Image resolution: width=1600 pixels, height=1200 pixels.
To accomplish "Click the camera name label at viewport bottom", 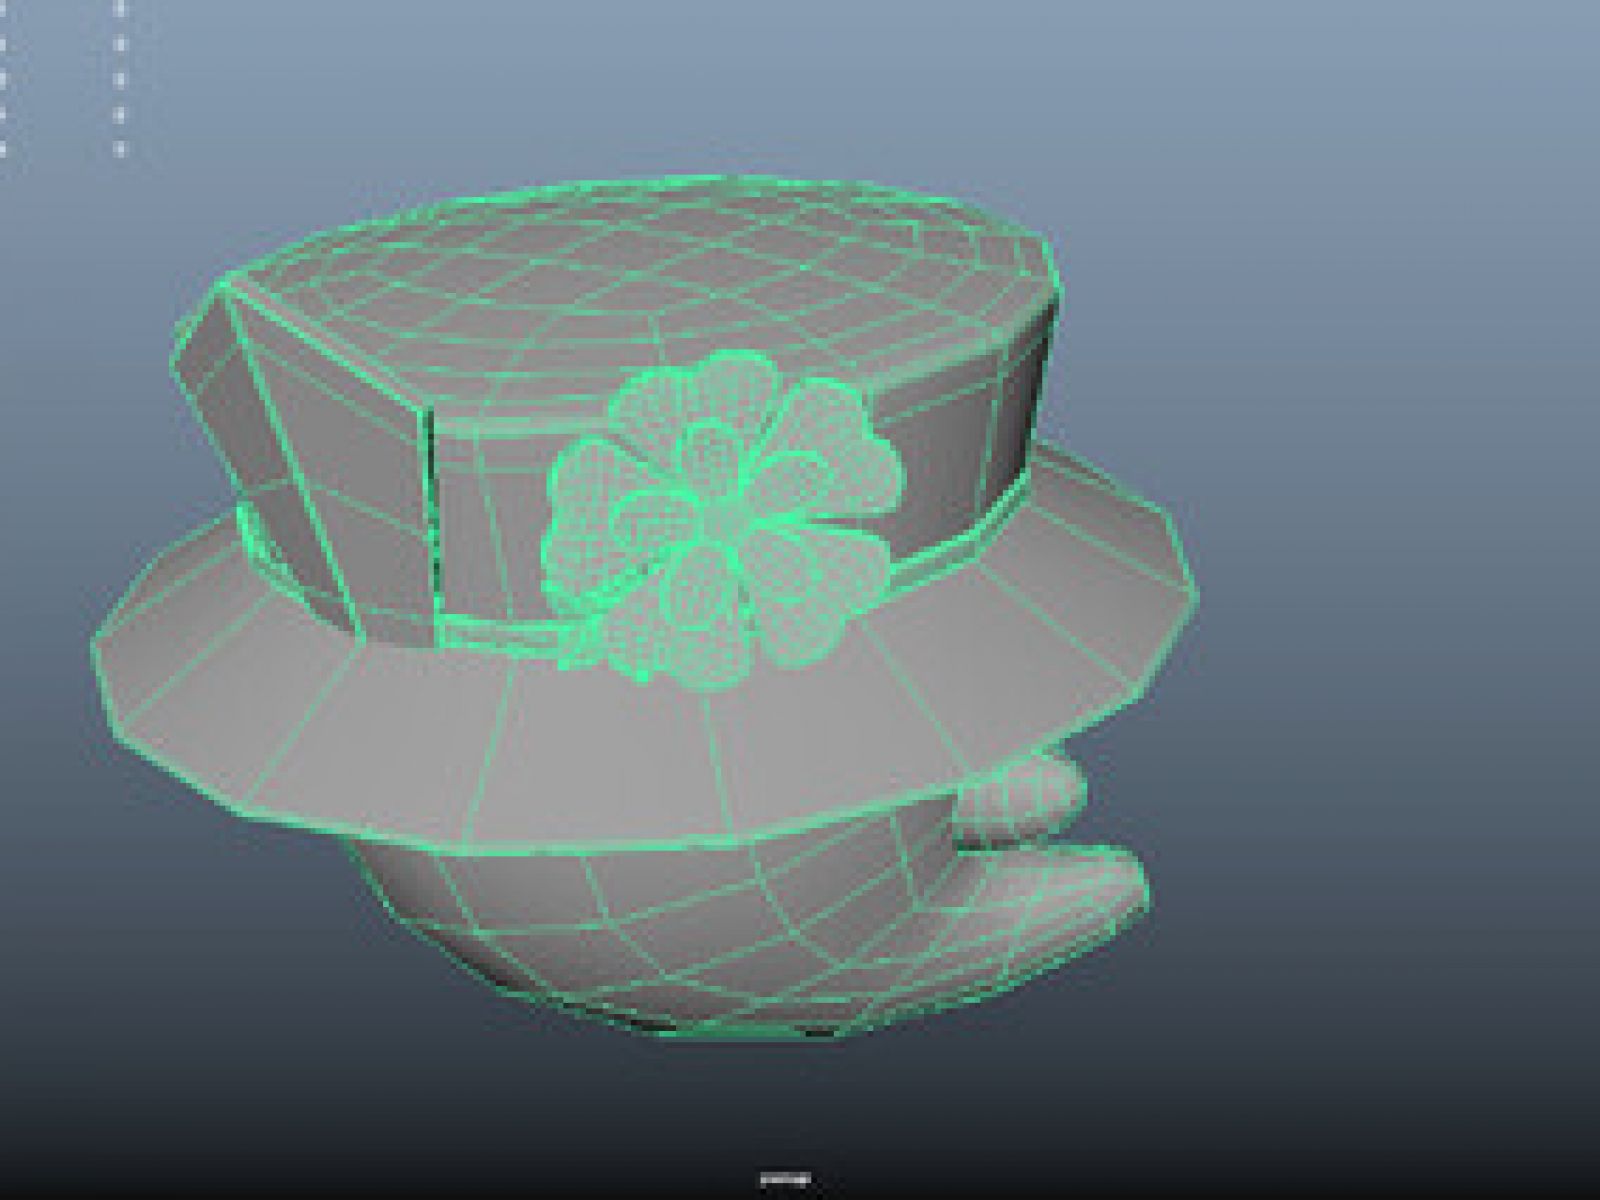I will pyautogui.click(x=786, y=1179).
